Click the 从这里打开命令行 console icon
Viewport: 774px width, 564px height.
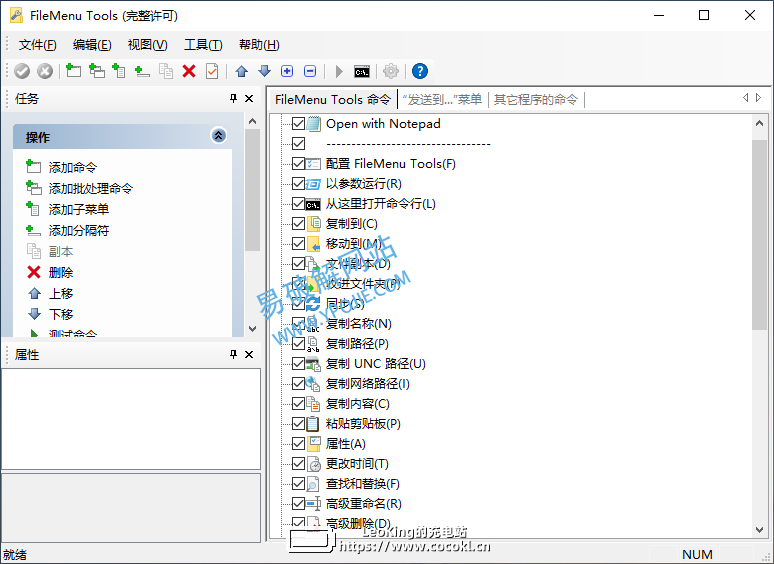click(x=313, y=204)
